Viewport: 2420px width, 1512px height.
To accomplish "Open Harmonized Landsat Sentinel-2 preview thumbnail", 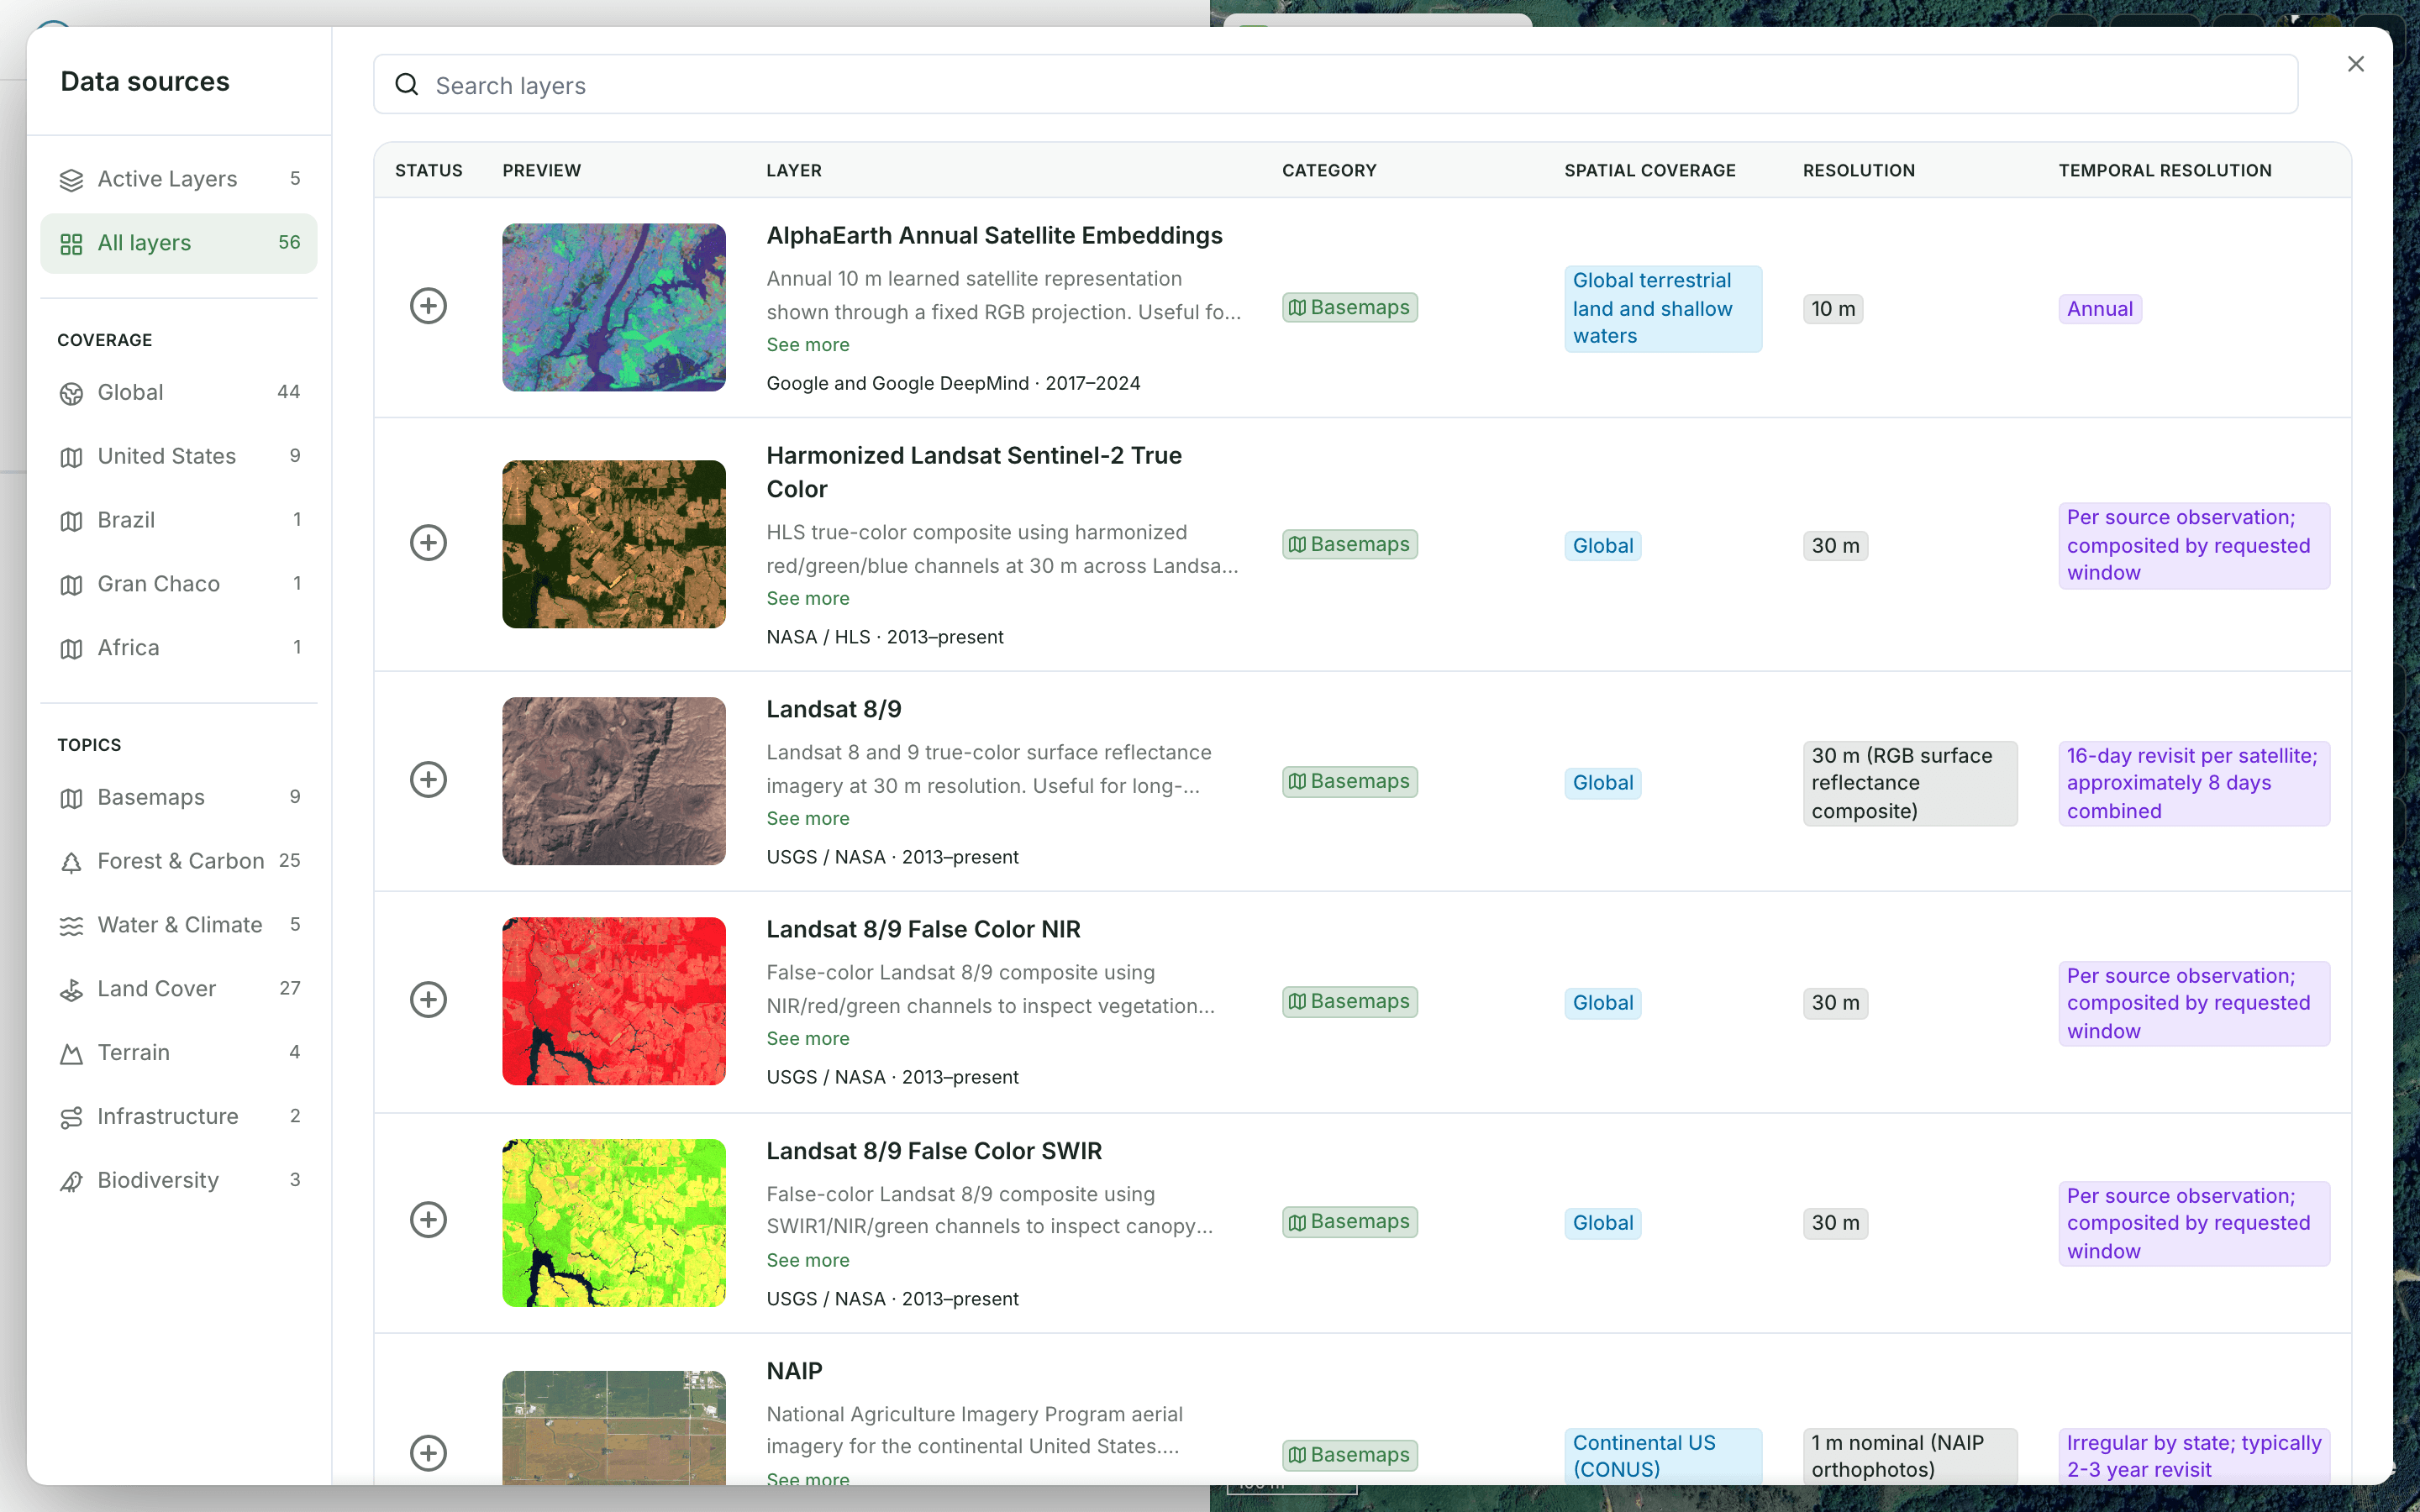I will 614,544.
